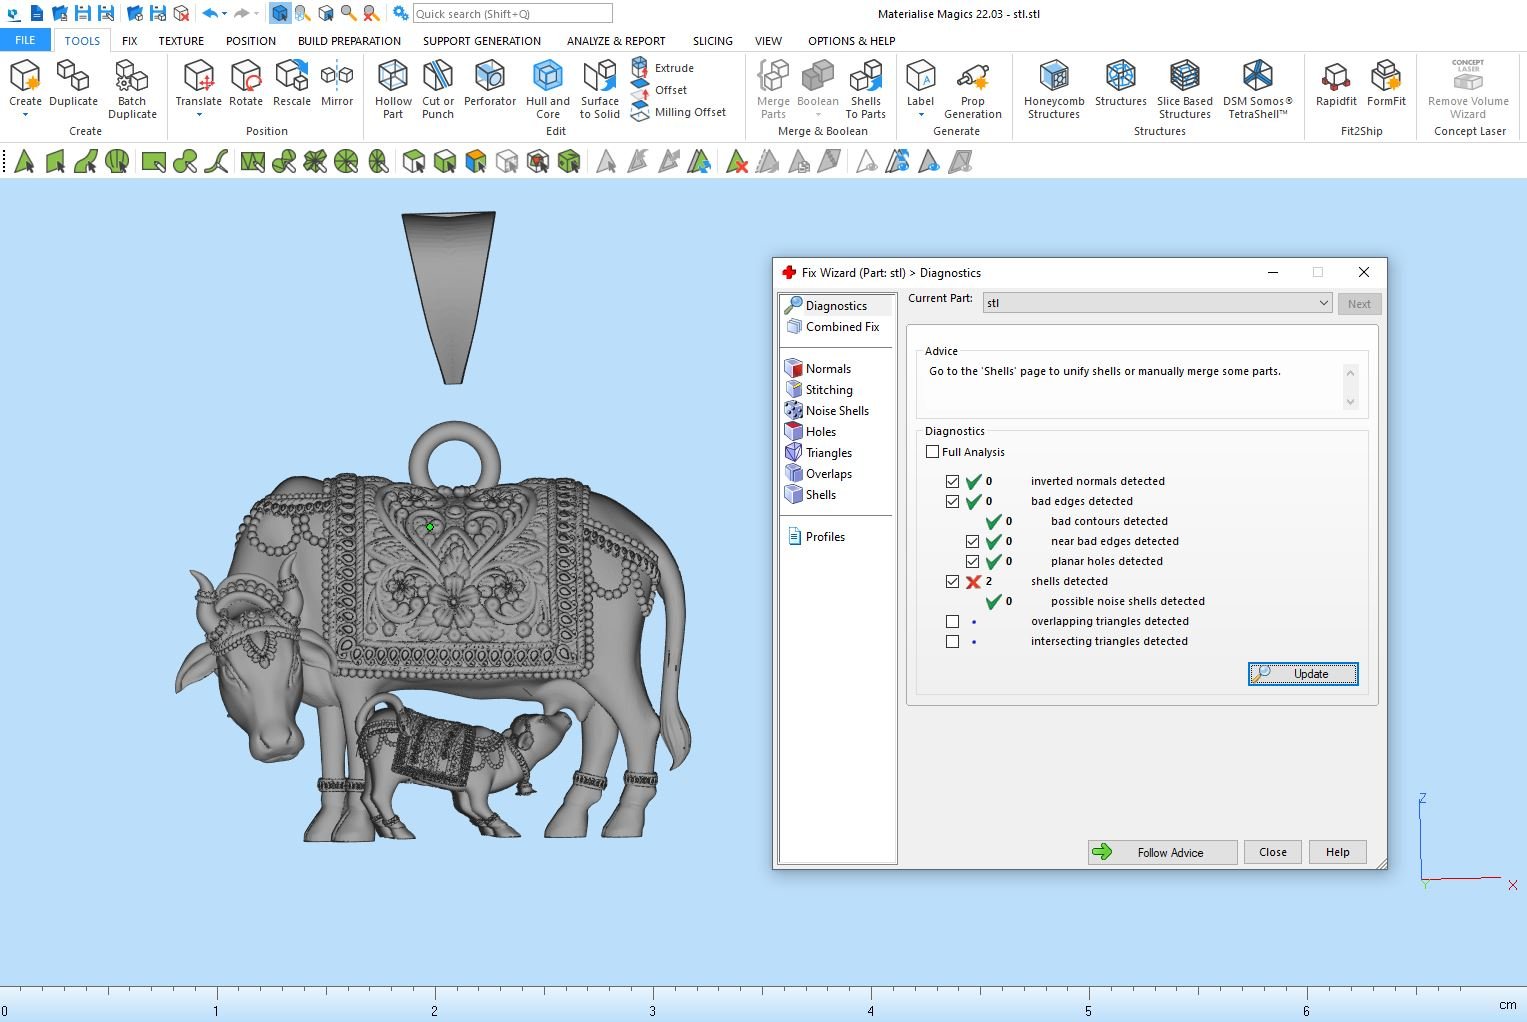Image resolution: width=1527 pixels, height=1022 pixels.
Task: Enable overlapping triangles detected checkbox
Action: 952,621
